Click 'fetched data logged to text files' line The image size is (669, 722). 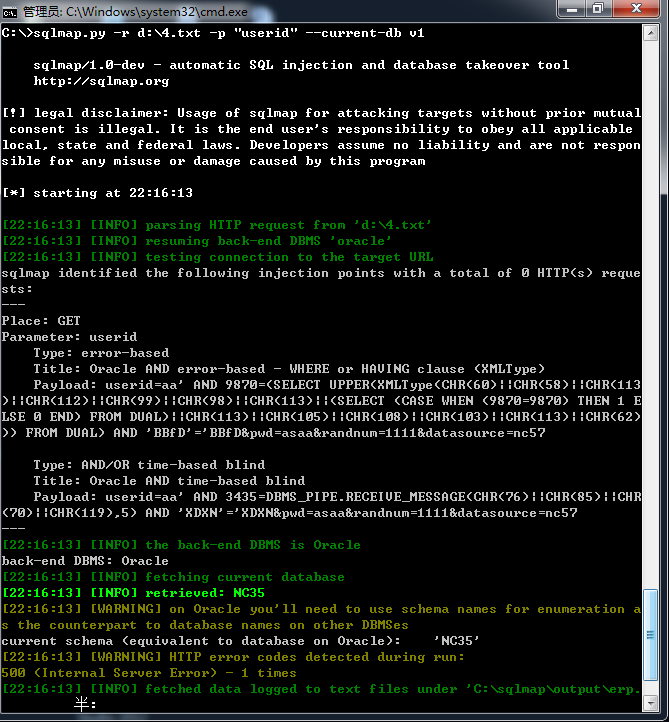click(321, 689)
